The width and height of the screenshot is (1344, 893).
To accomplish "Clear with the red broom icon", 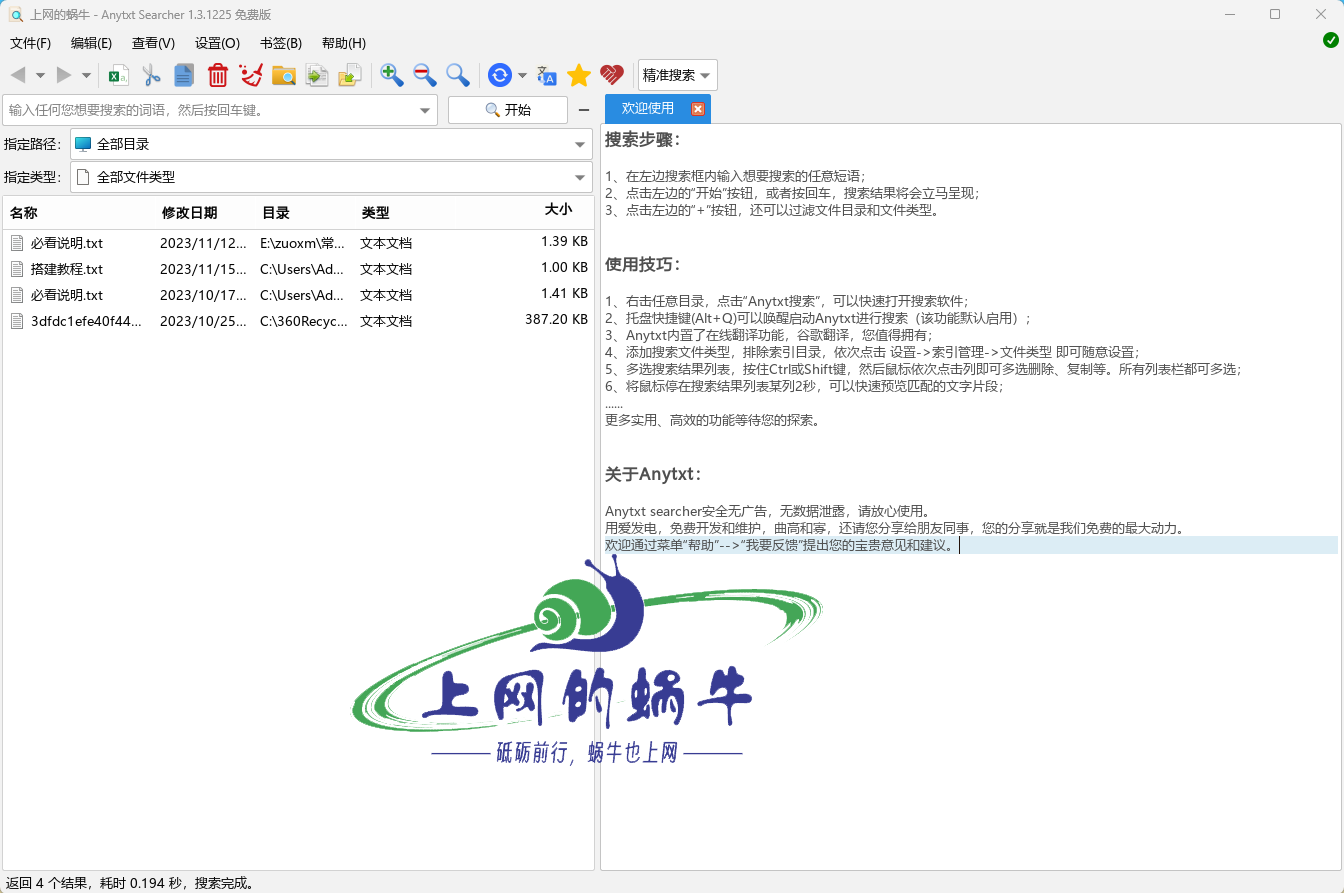I will click(251, 75).
